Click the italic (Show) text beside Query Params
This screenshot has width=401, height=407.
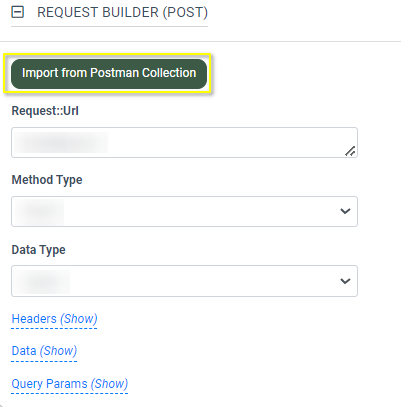pos(110,384)
